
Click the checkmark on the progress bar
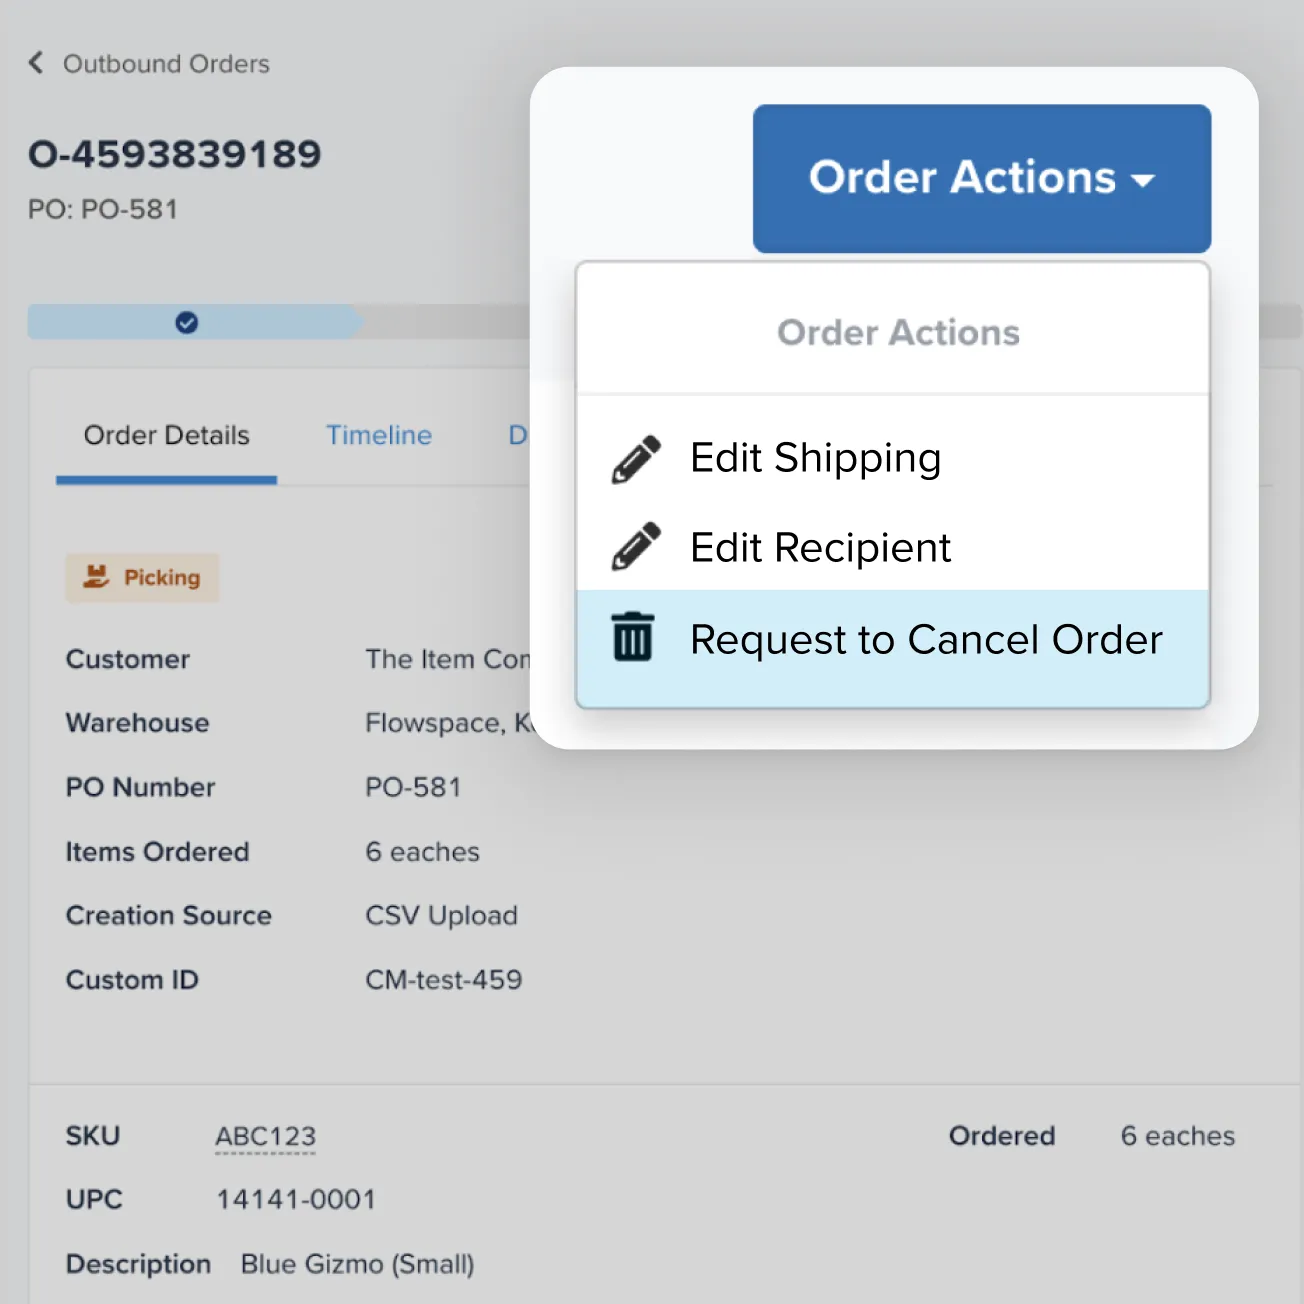point(186,322)
